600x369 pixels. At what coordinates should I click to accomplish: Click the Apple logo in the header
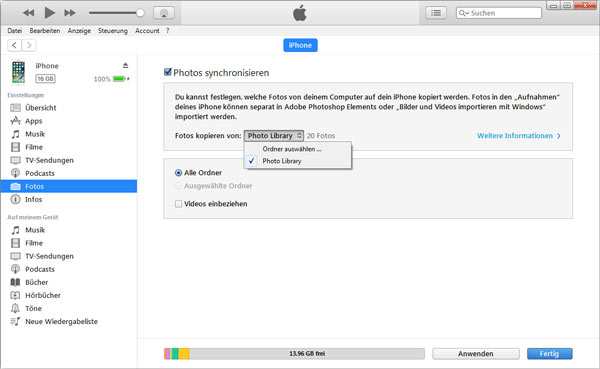(x=300, y=13)
